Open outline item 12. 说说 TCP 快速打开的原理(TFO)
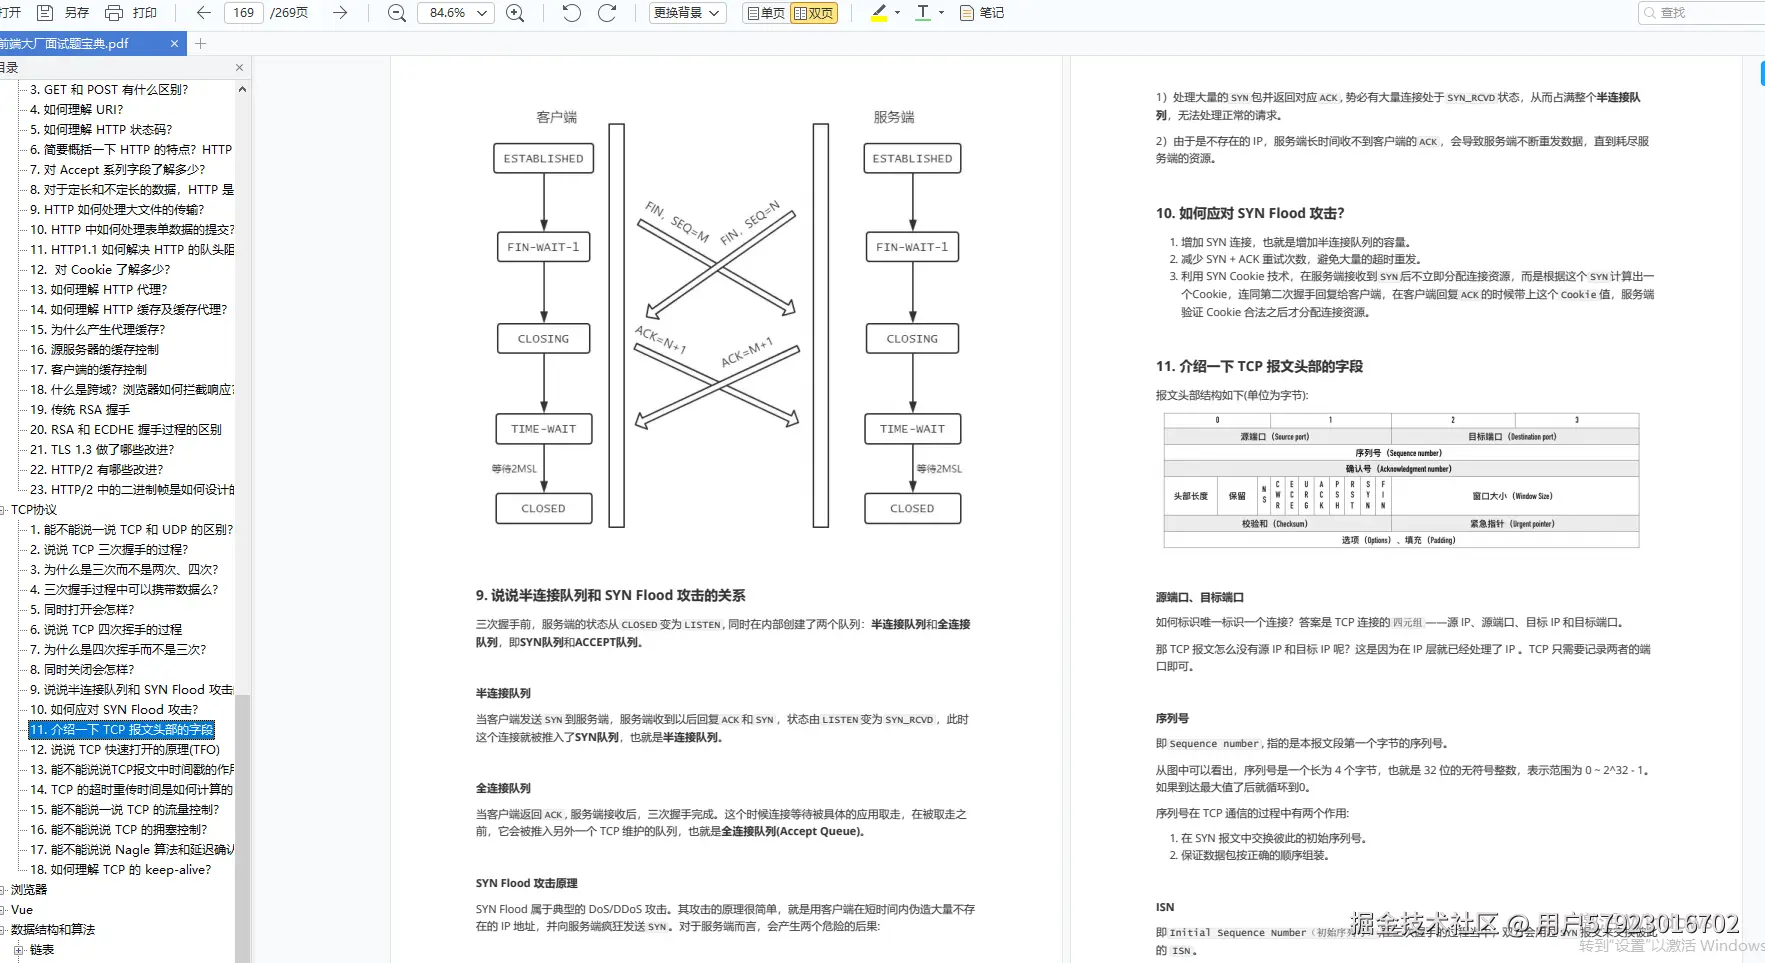Viewport: 1765px width, 963px height. 125,750
